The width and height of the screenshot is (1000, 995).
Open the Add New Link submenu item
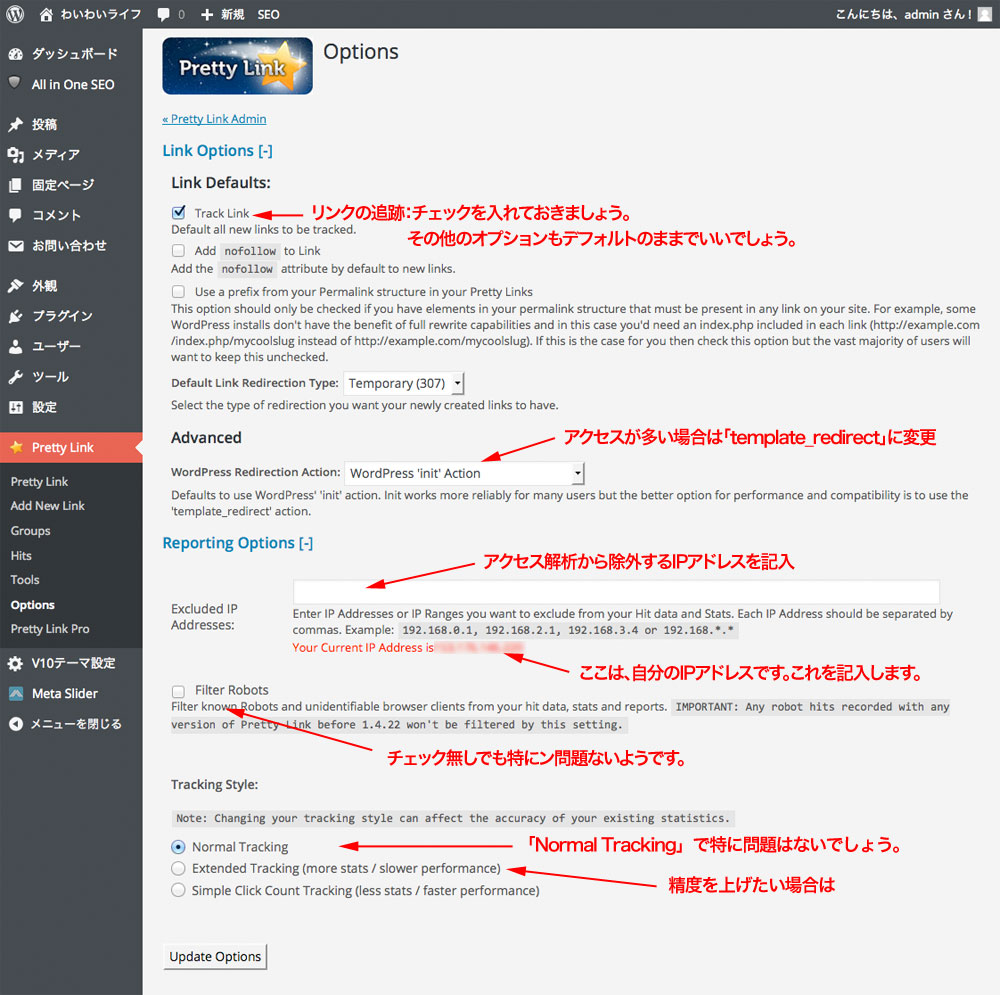pos(48,506)
